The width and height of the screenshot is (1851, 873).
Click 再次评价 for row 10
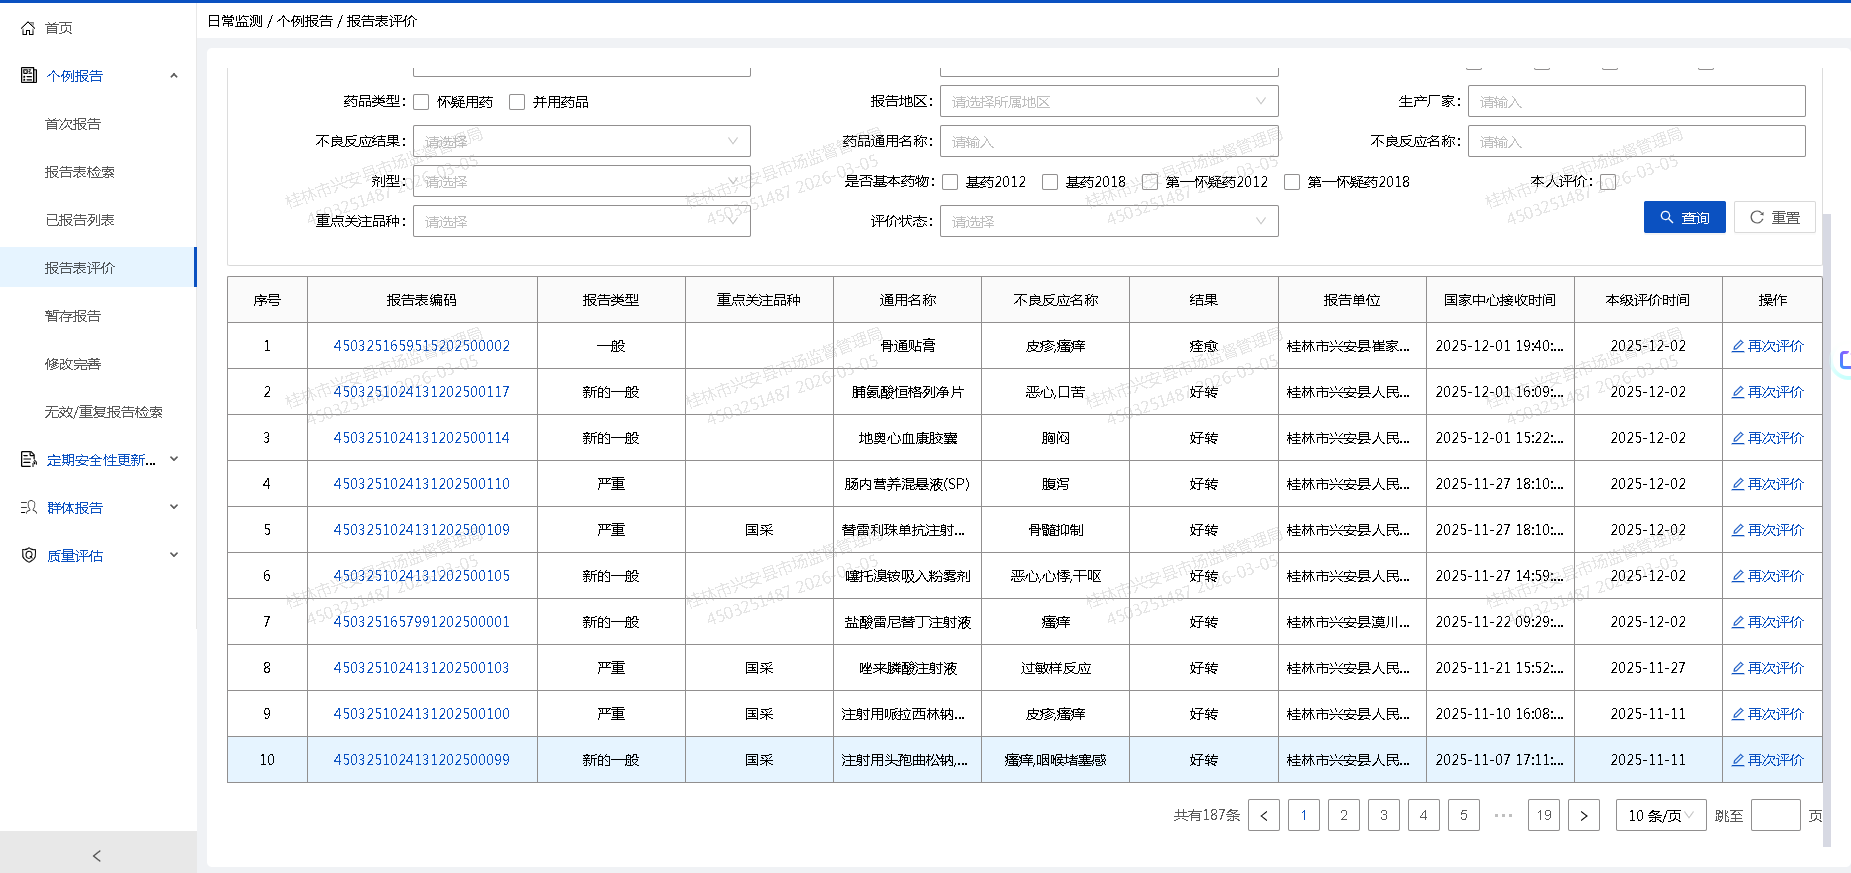1768,760
